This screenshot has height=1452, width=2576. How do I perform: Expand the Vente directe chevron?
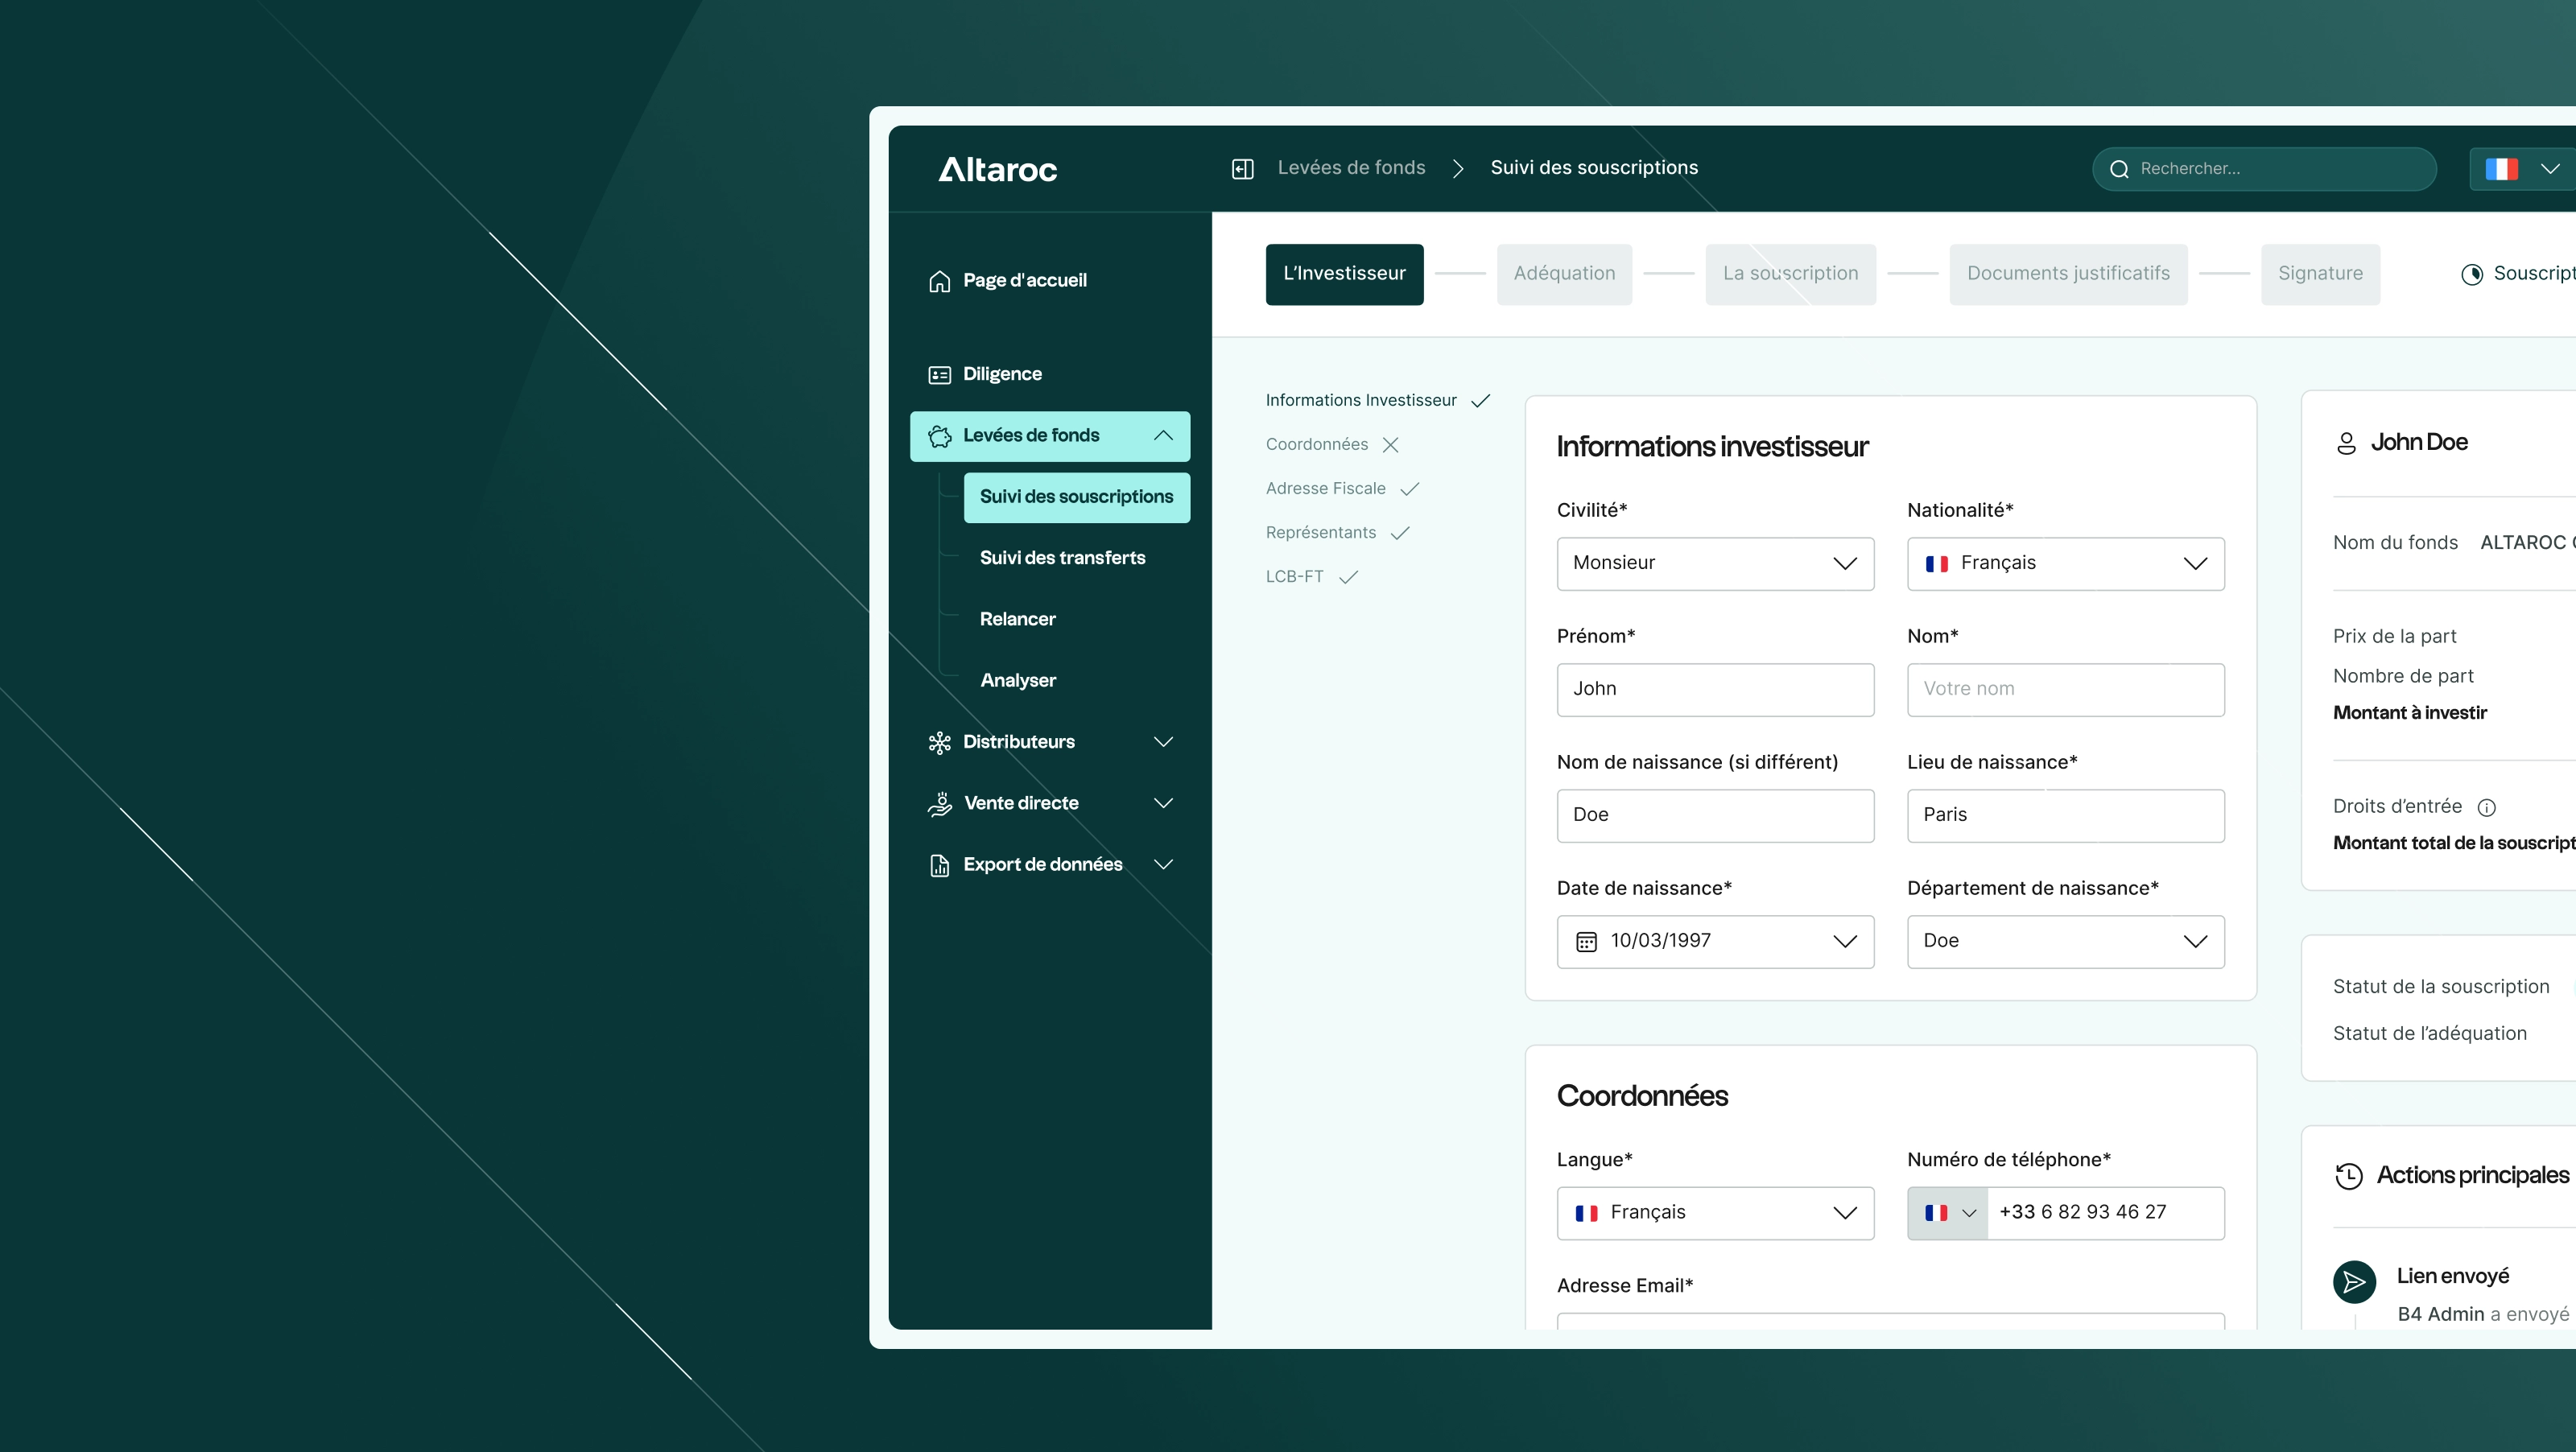click(1163, 803)
